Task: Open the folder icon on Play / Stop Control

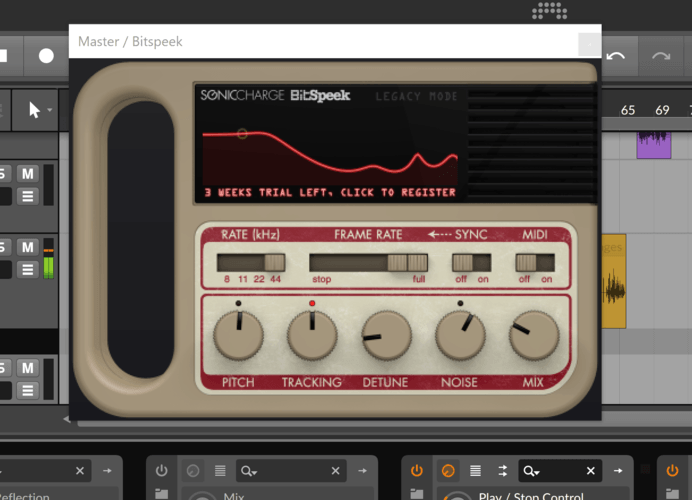Action: coord(417,494)
